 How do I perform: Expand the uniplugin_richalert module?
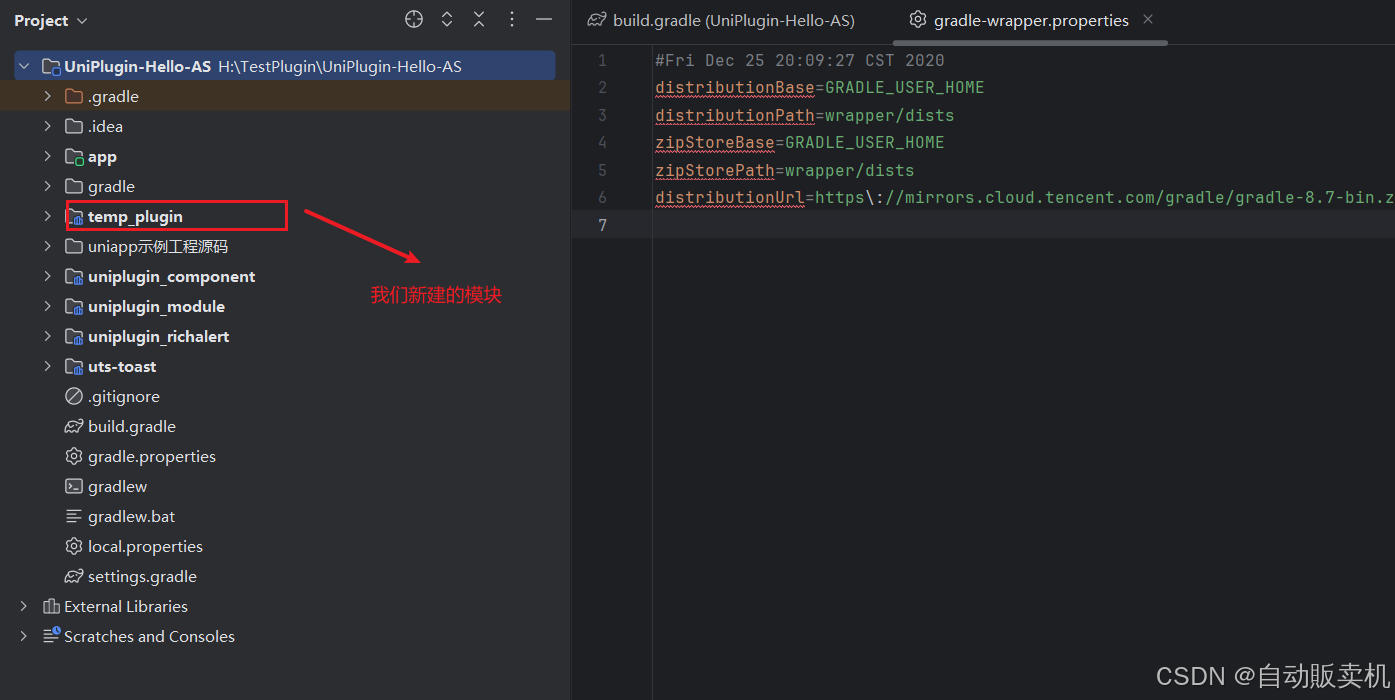pos(47,336)
